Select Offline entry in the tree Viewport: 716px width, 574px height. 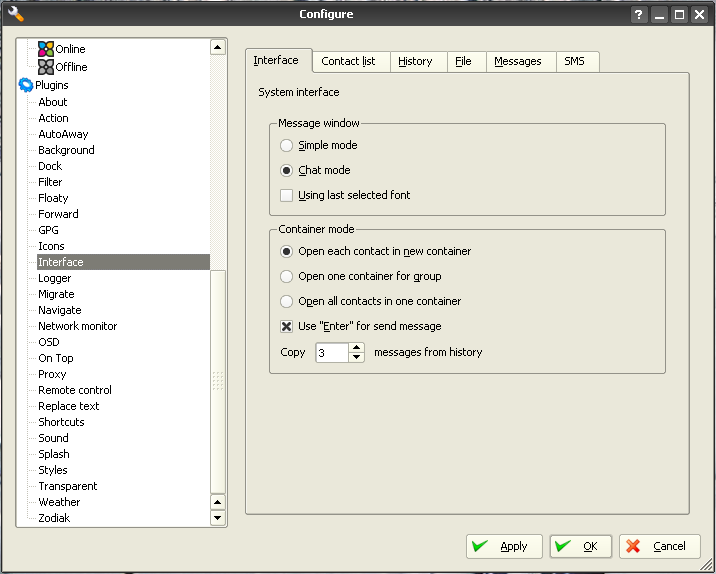(x=71, y=67)
